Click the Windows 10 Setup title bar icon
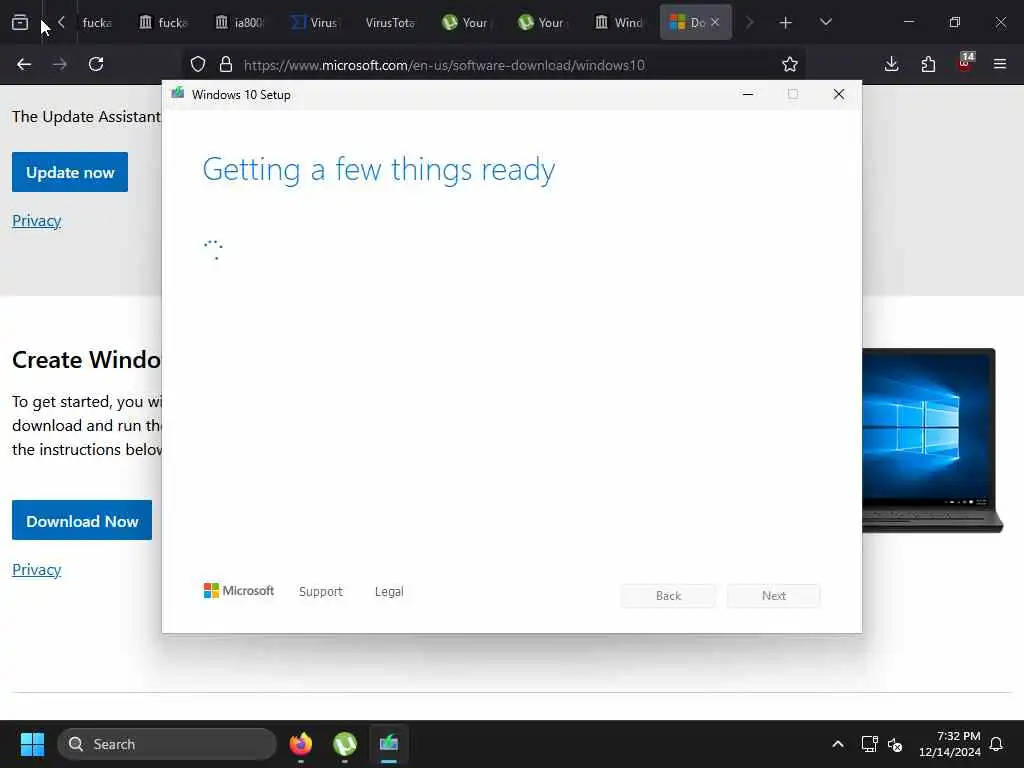This screenshot has height=768, width=1024. pos(178,94)
